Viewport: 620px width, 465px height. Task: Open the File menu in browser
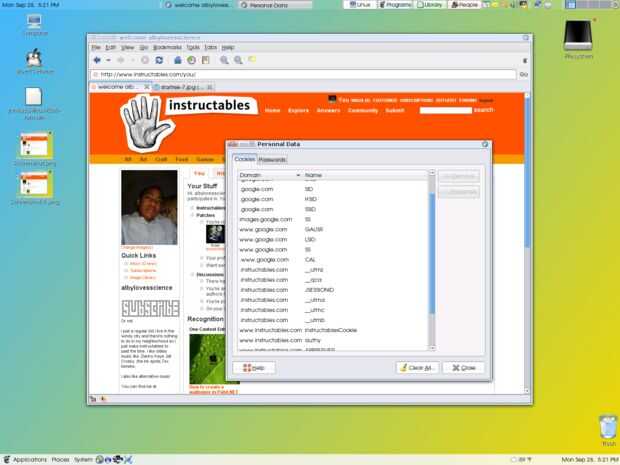click(96, 47)
